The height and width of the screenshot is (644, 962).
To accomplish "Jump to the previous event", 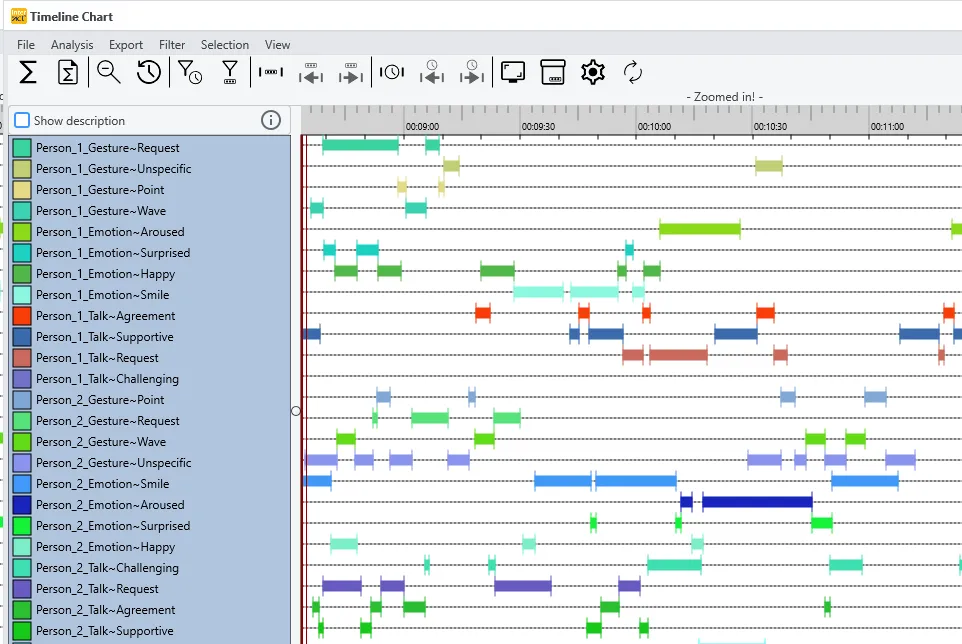I will click(310, 72).
